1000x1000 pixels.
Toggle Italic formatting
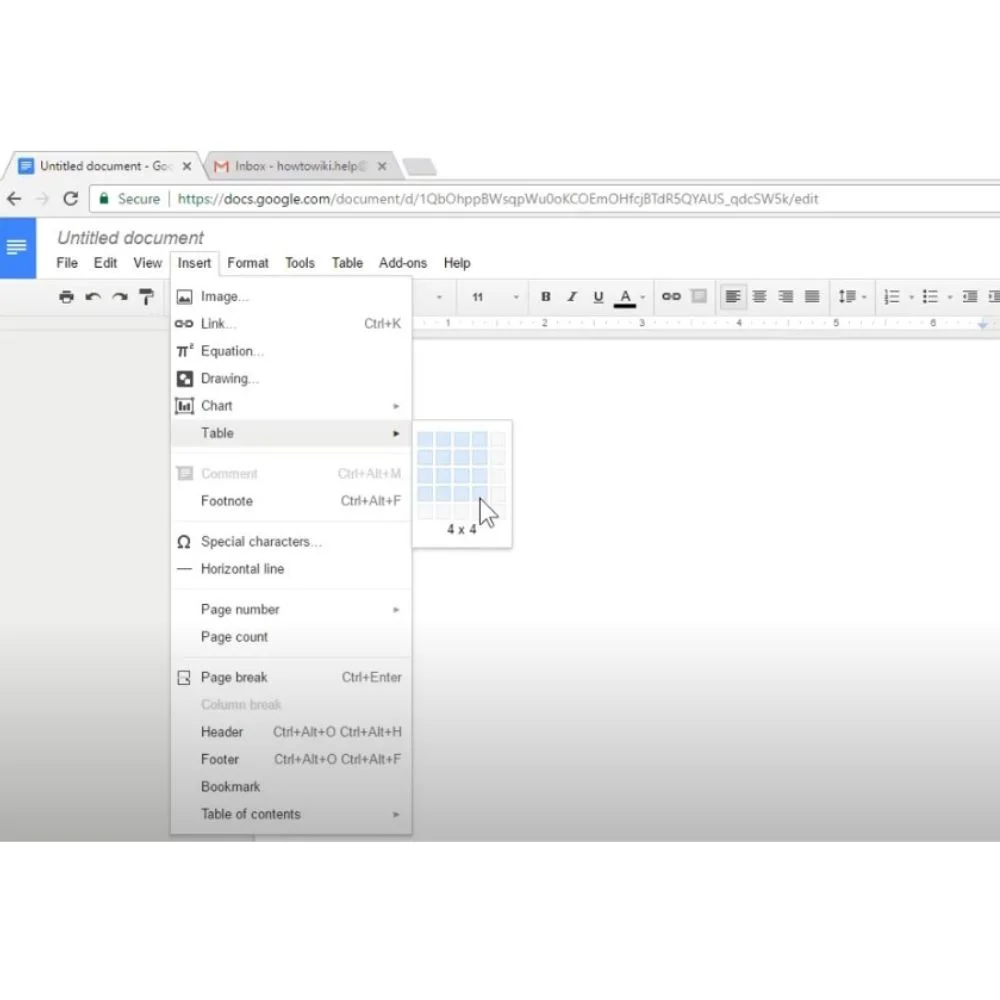click(x=572, y=297)
